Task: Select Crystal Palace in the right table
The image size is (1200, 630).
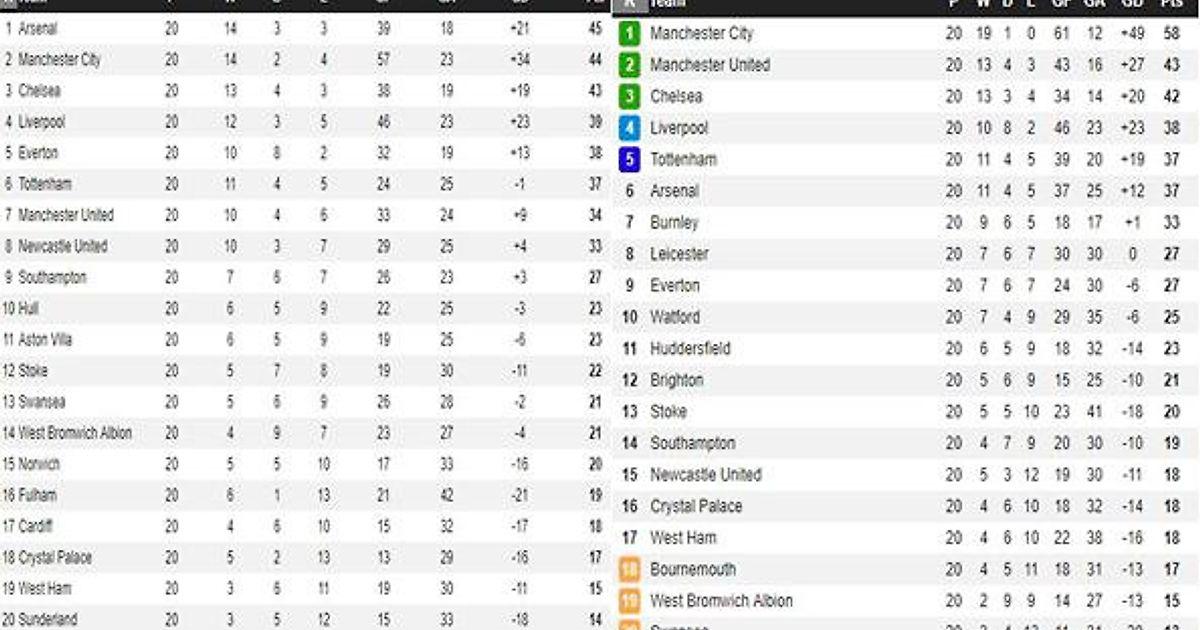Action: click(x=696, y=506)
